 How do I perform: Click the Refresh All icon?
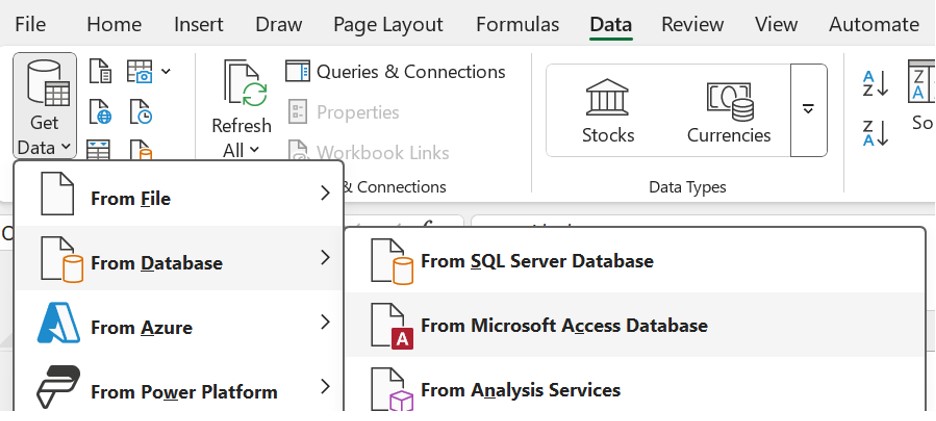[x=245, y=83]
